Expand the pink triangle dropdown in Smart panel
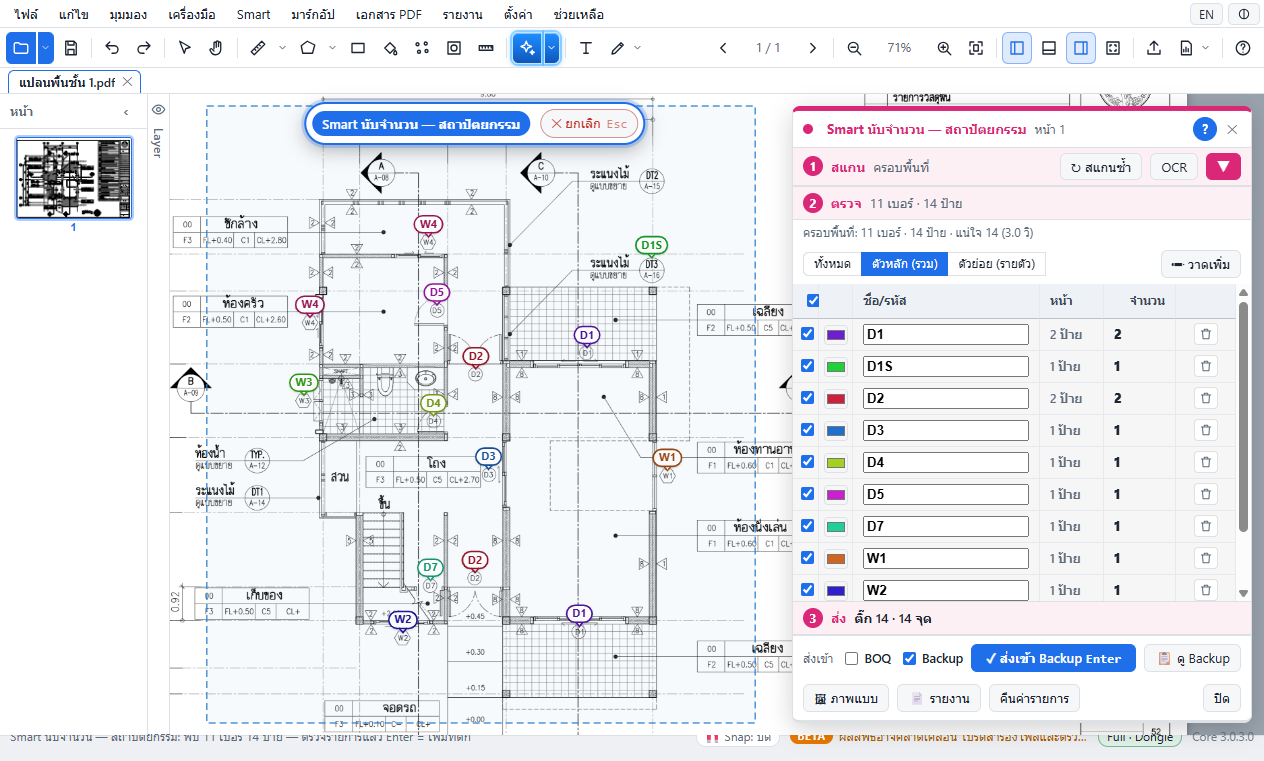1264x761 pixels. [x=1223, y=167]
